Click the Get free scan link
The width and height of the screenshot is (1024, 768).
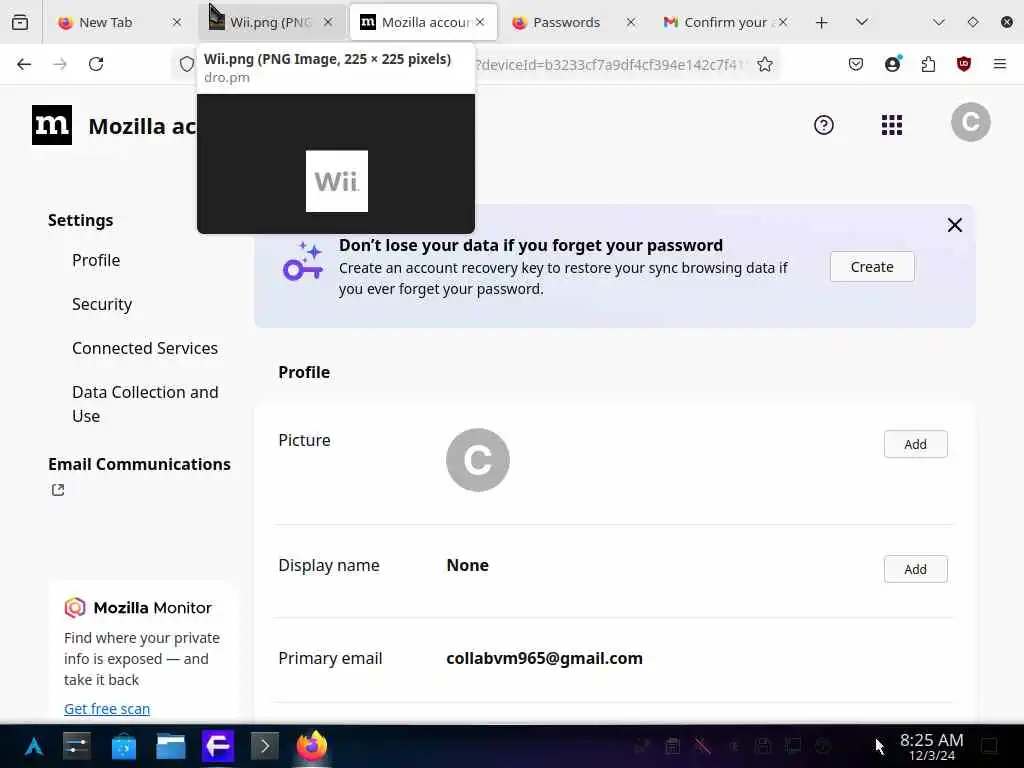107,709
